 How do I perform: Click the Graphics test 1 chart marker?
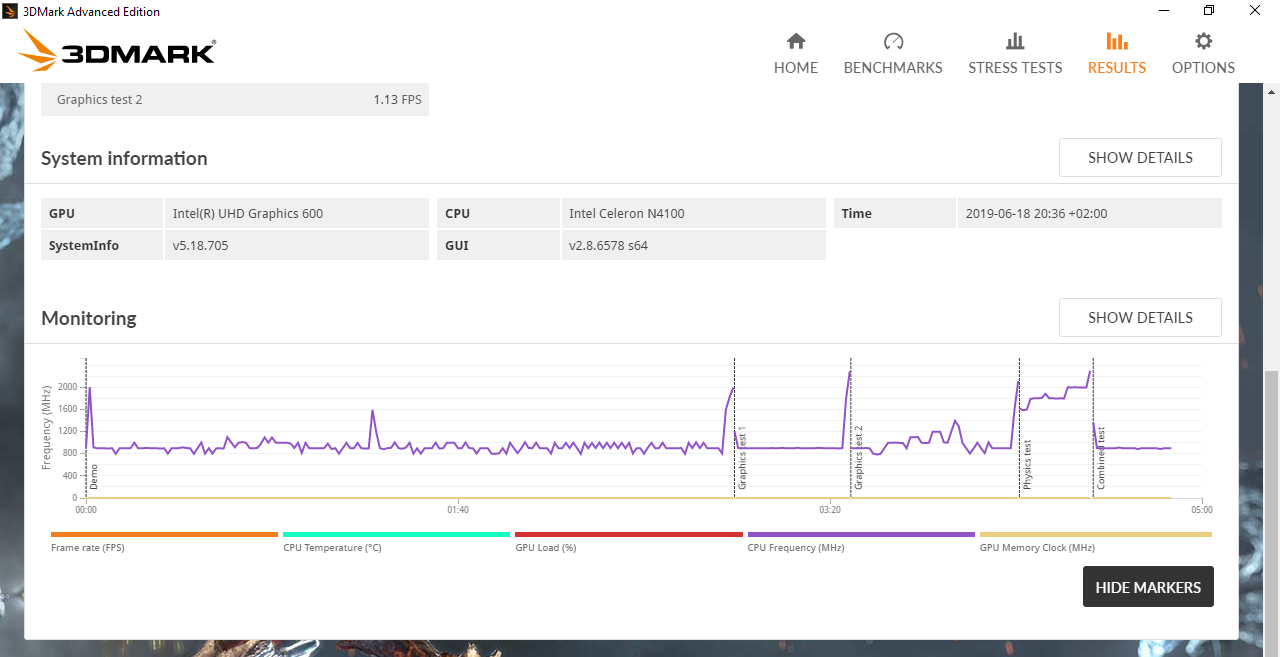click(742, 457)
